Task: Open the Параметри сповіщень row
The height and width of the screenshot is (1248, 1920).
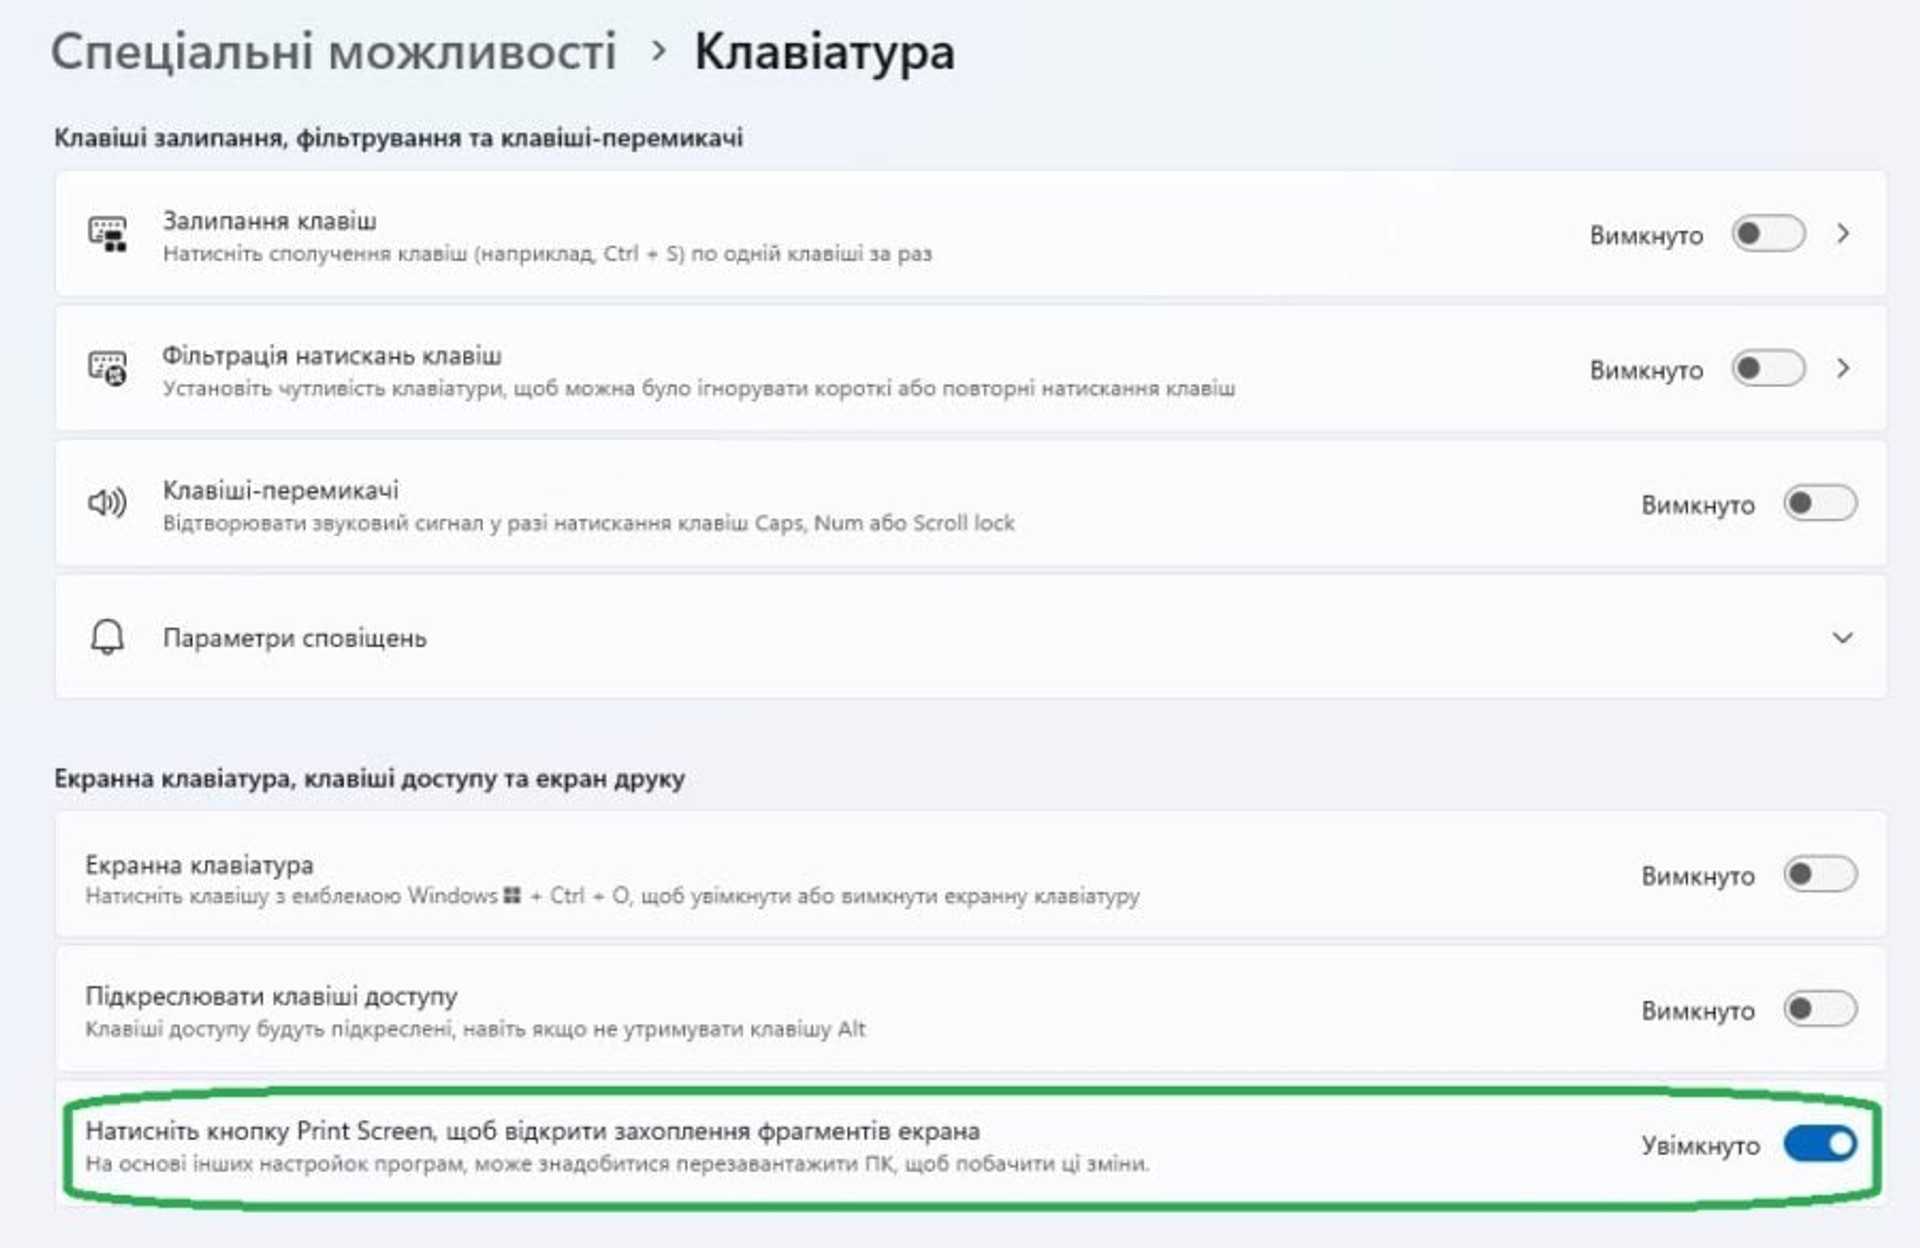Action: (x=970, y=637)
